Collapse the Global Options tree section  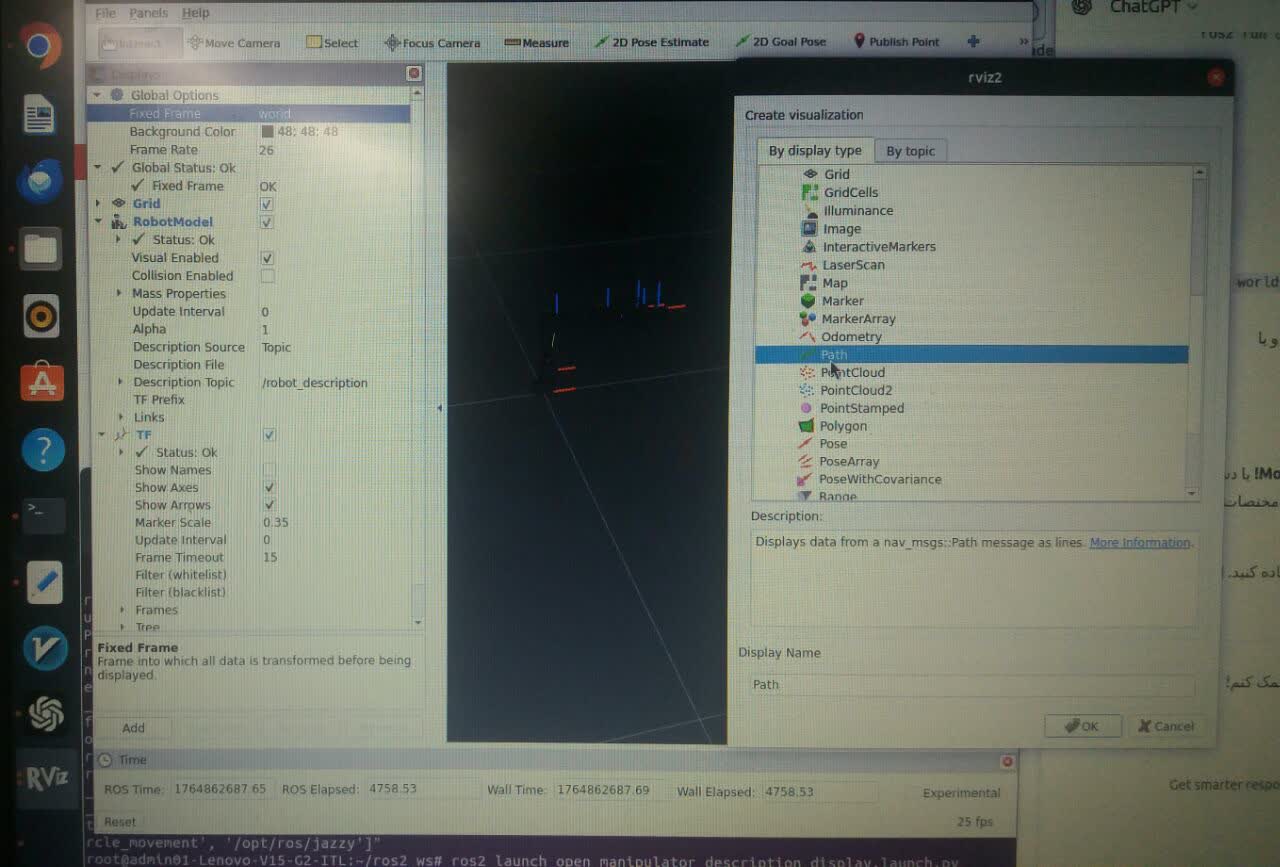(97, 95)
